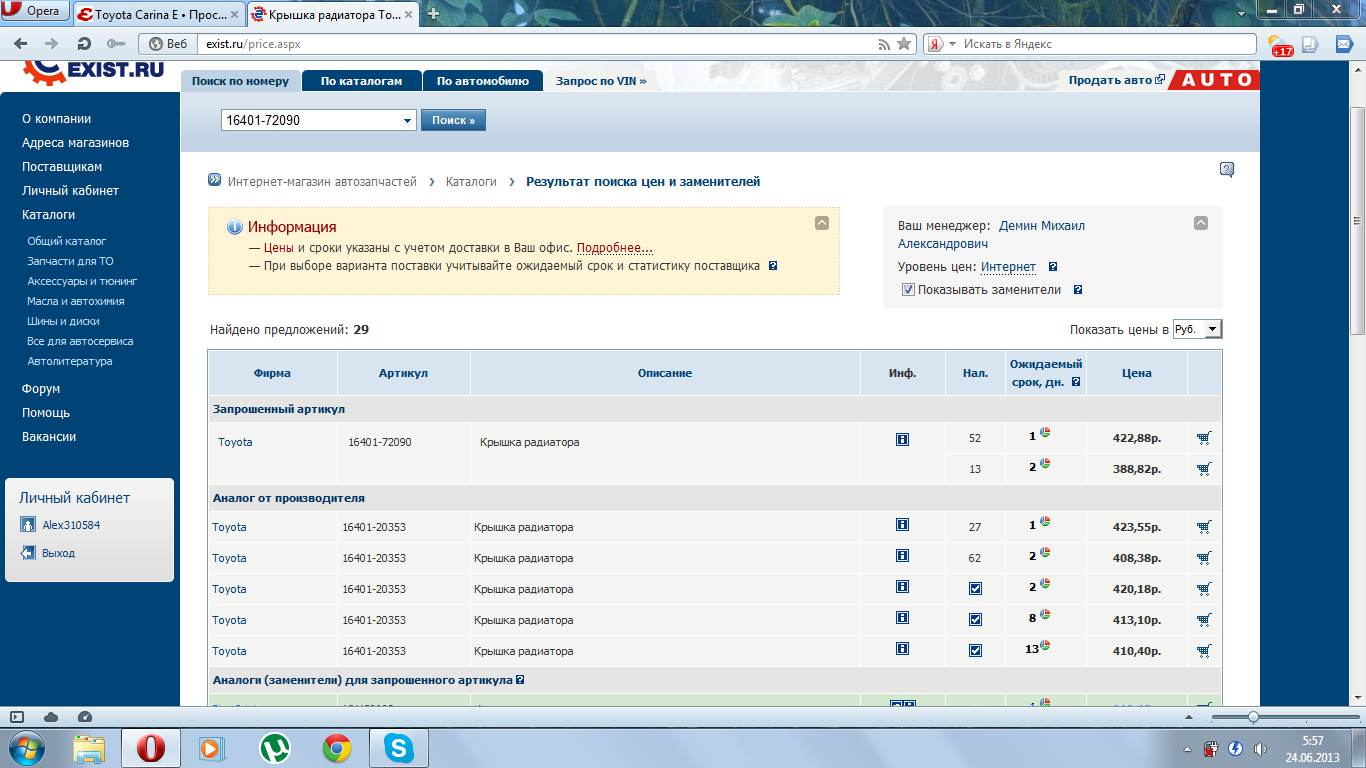Click the help icon next to Уровень цен

(x=1053, y=267)
